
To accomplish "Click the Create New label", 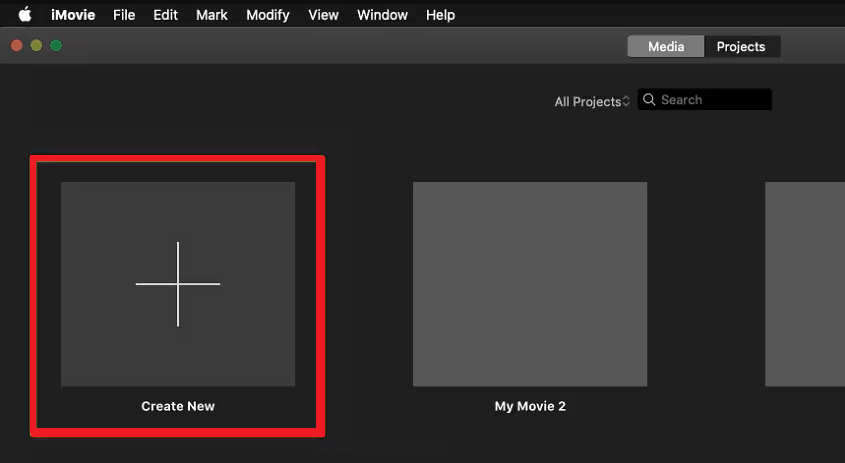I will pyautogui.click(x=178, y=406).
